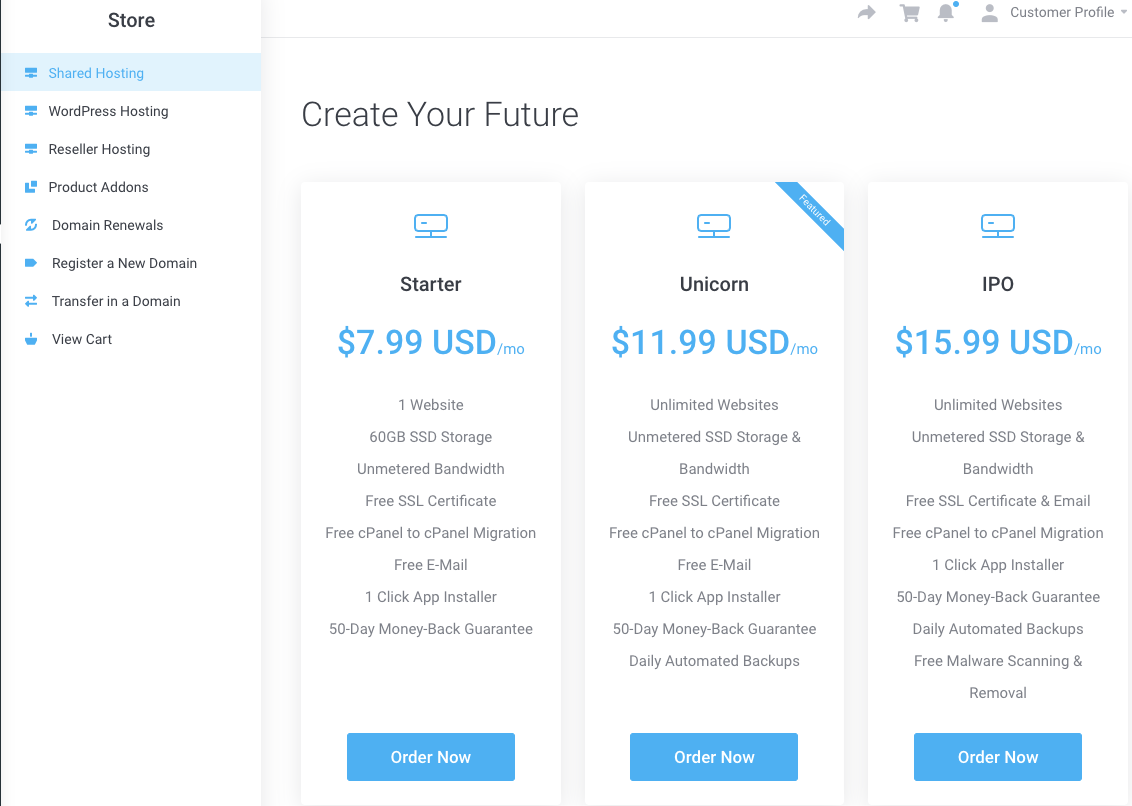Click the Domain Renewals refresh icon
Viewport: 1132px width, 806px height.
pyautogui.click(x=31, y=225)
